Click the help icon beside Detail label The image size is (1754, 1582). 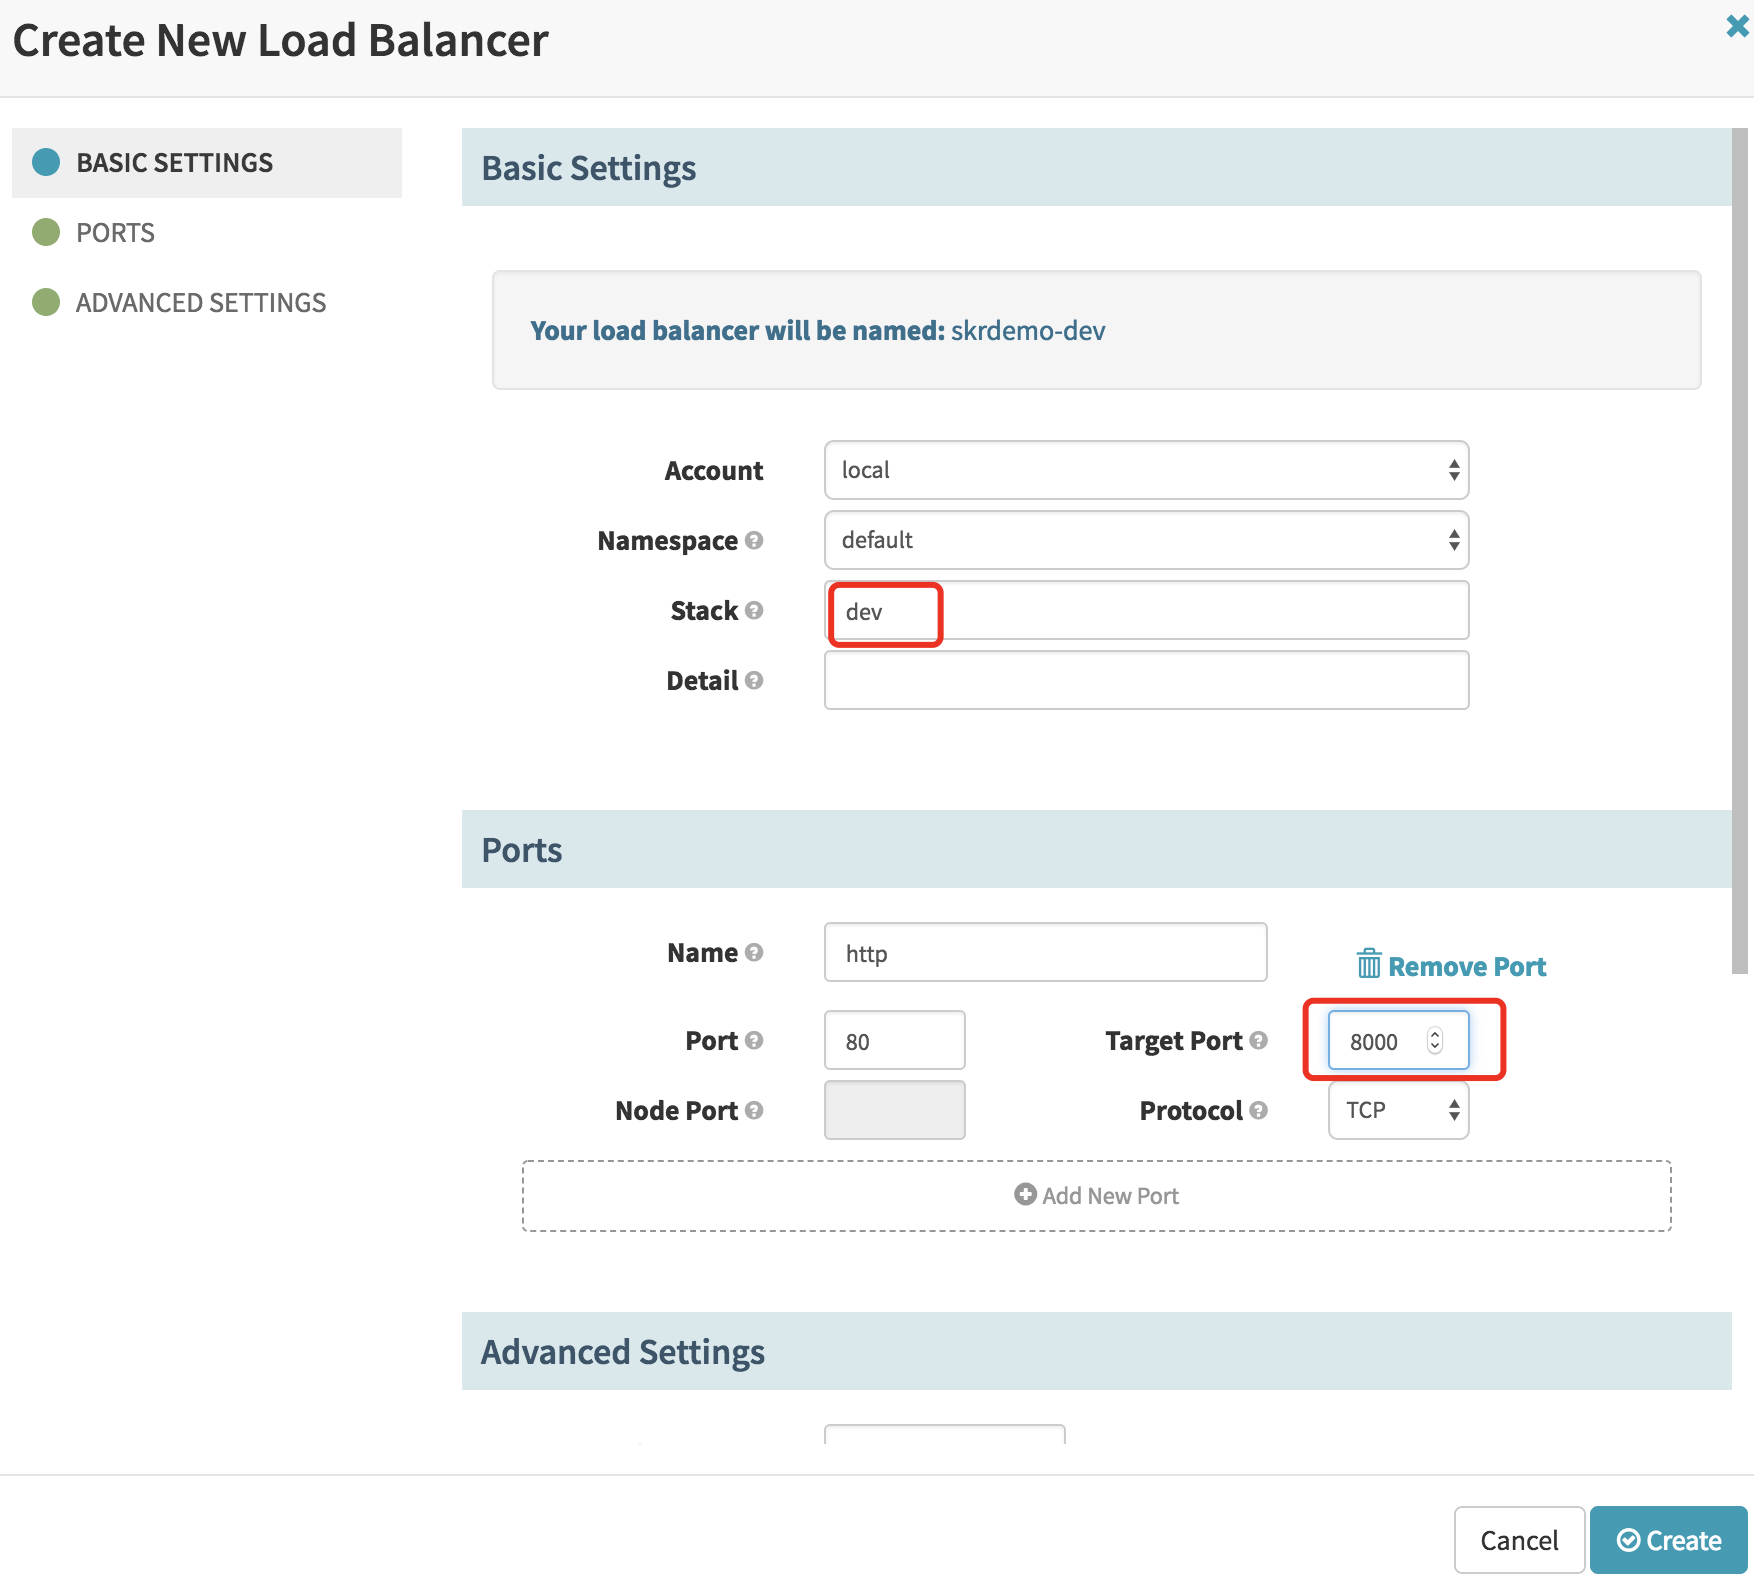[x=754, y=681]
